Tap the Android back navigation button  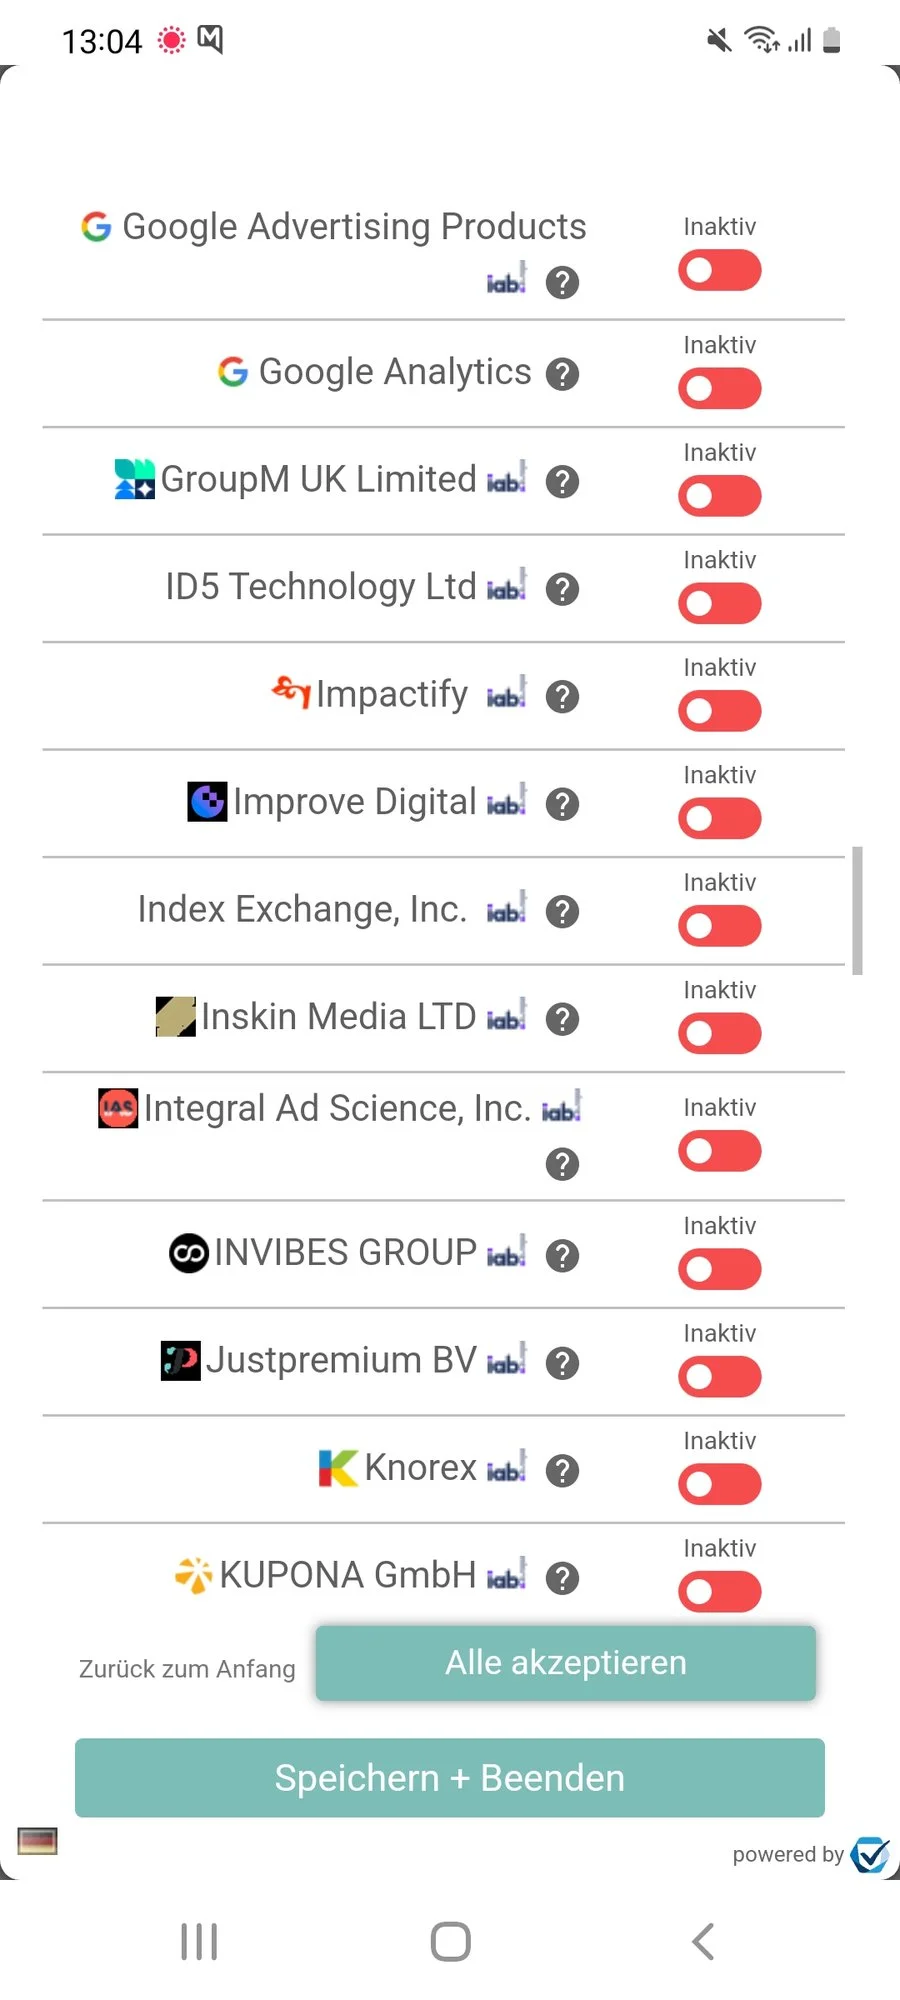(703, 1942)
